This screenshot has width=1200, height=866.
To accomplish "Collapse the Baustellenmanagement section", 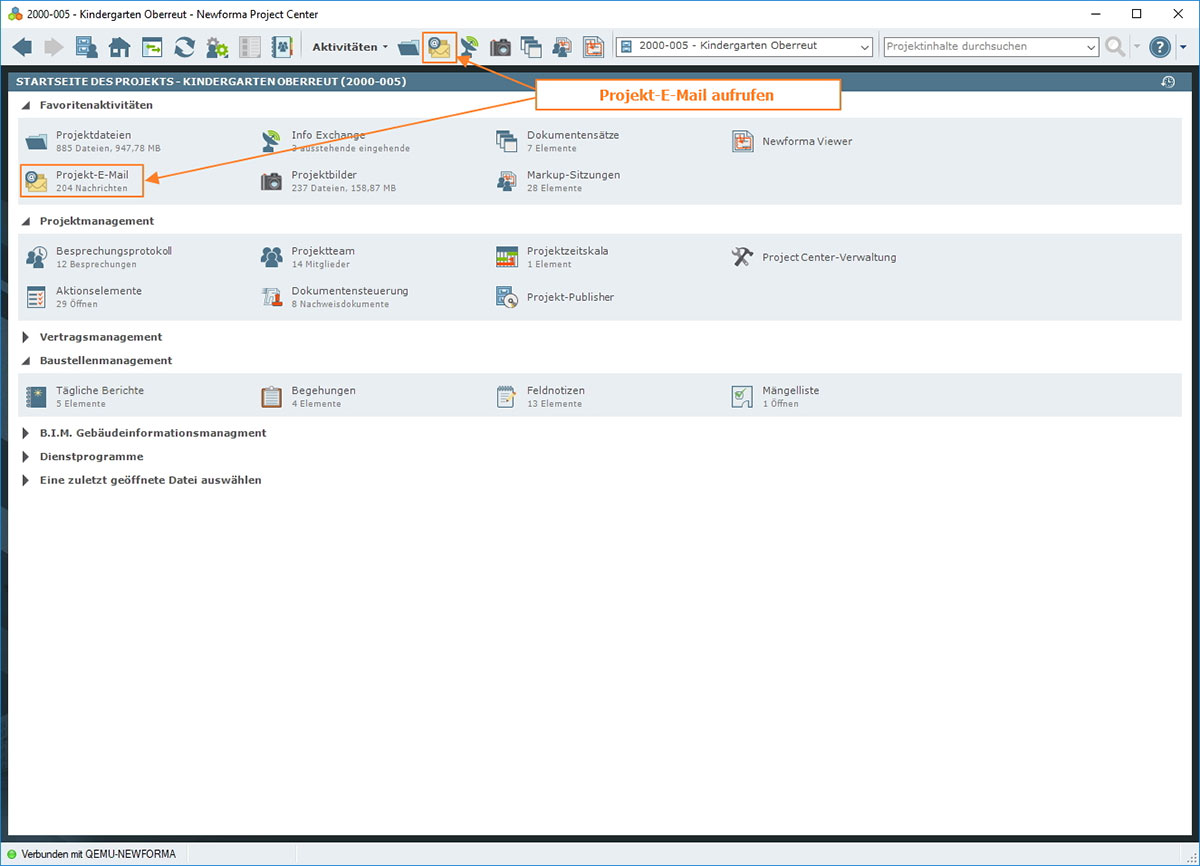I will pos(26,360).
